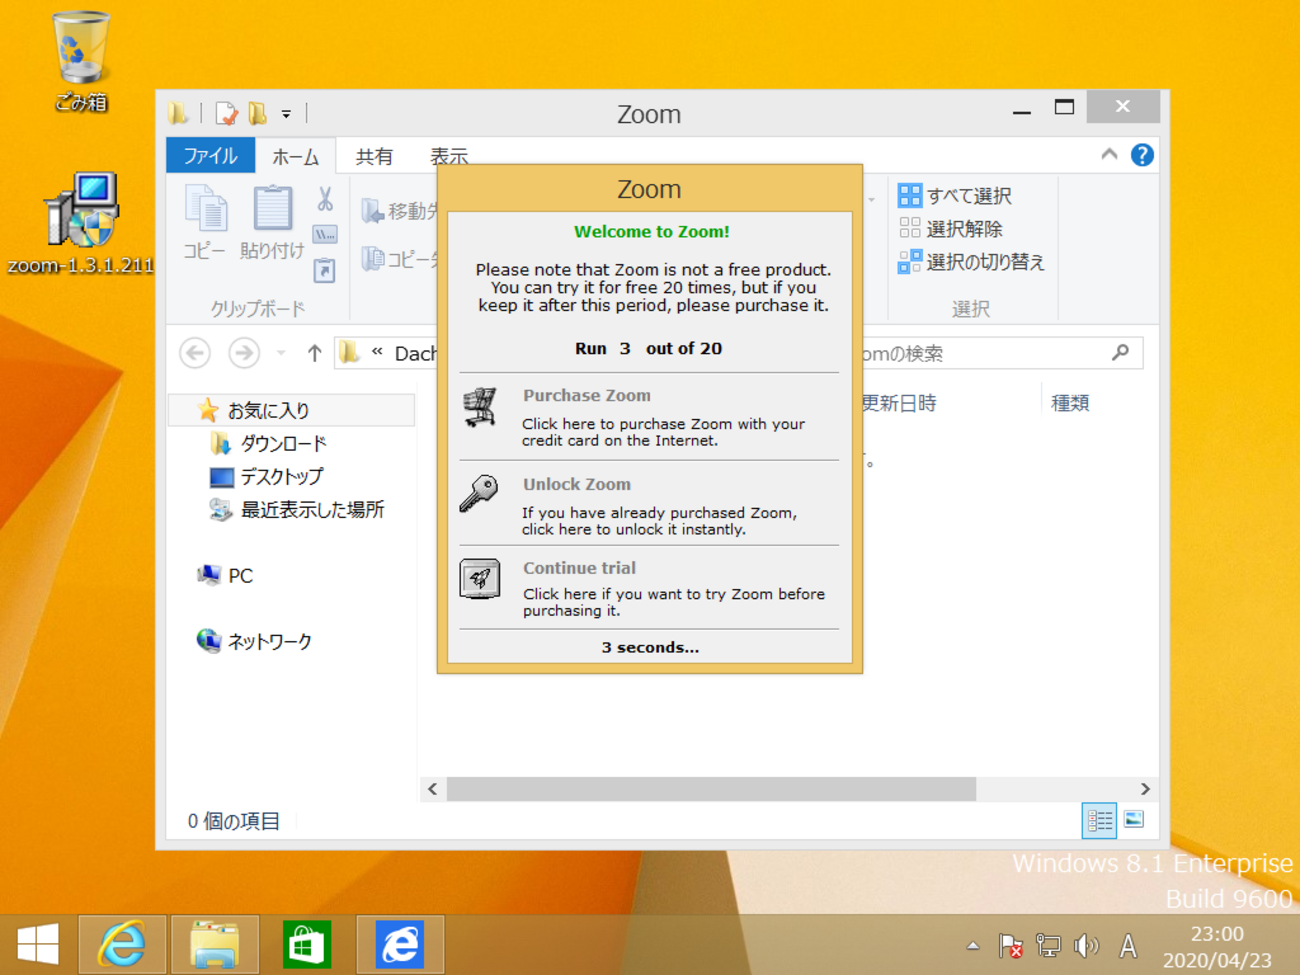
Task: Click 選択の切り替え in the ribbon
Action: tap(972, 262)
